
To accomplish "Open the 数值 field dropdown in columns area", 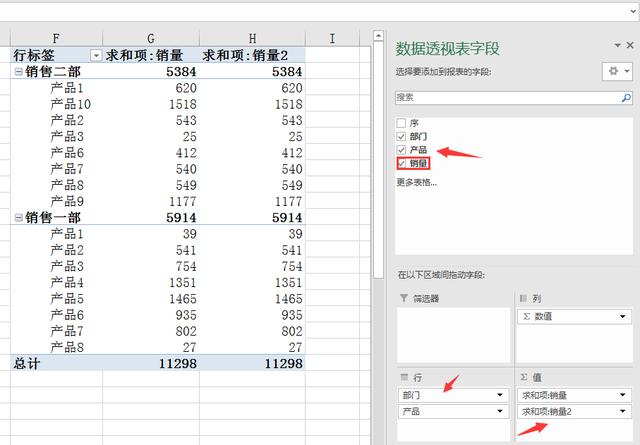I will click(x=622, y=316).
